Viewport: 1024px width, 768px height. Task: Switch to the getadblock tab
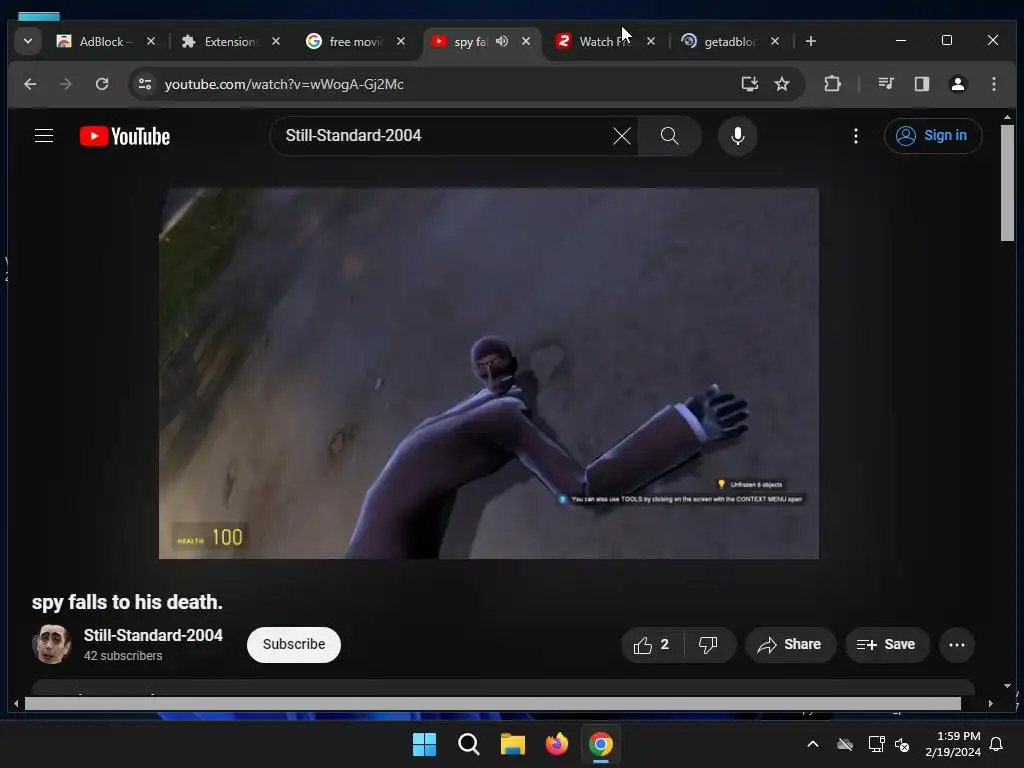pos(729,42)
